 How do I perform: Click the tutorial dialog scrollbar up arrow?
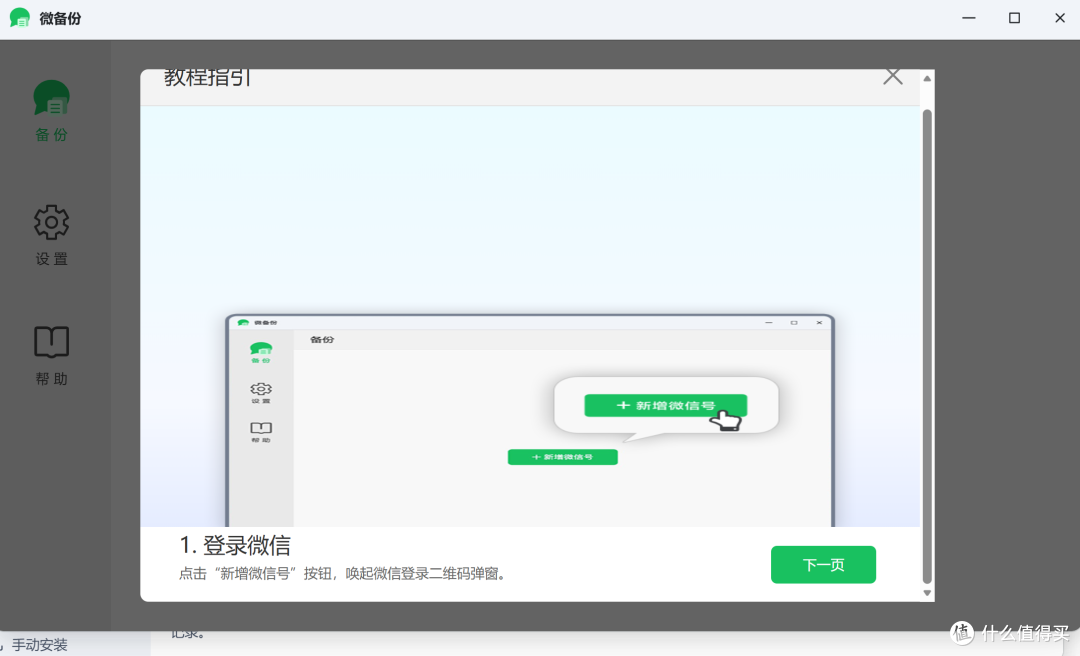point(927,79)
